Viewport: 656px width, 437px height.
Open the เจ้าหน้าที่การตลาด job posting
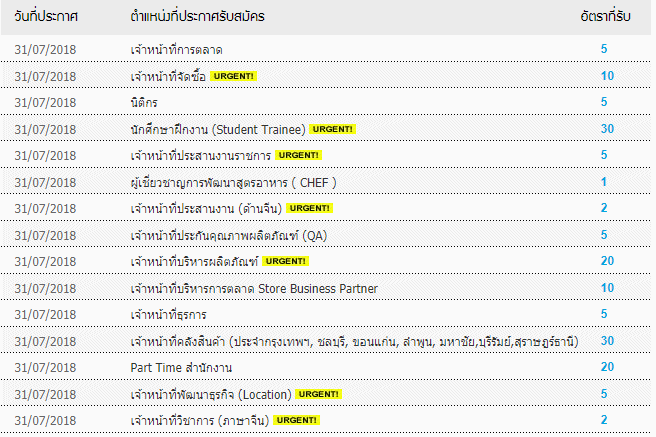176,49
